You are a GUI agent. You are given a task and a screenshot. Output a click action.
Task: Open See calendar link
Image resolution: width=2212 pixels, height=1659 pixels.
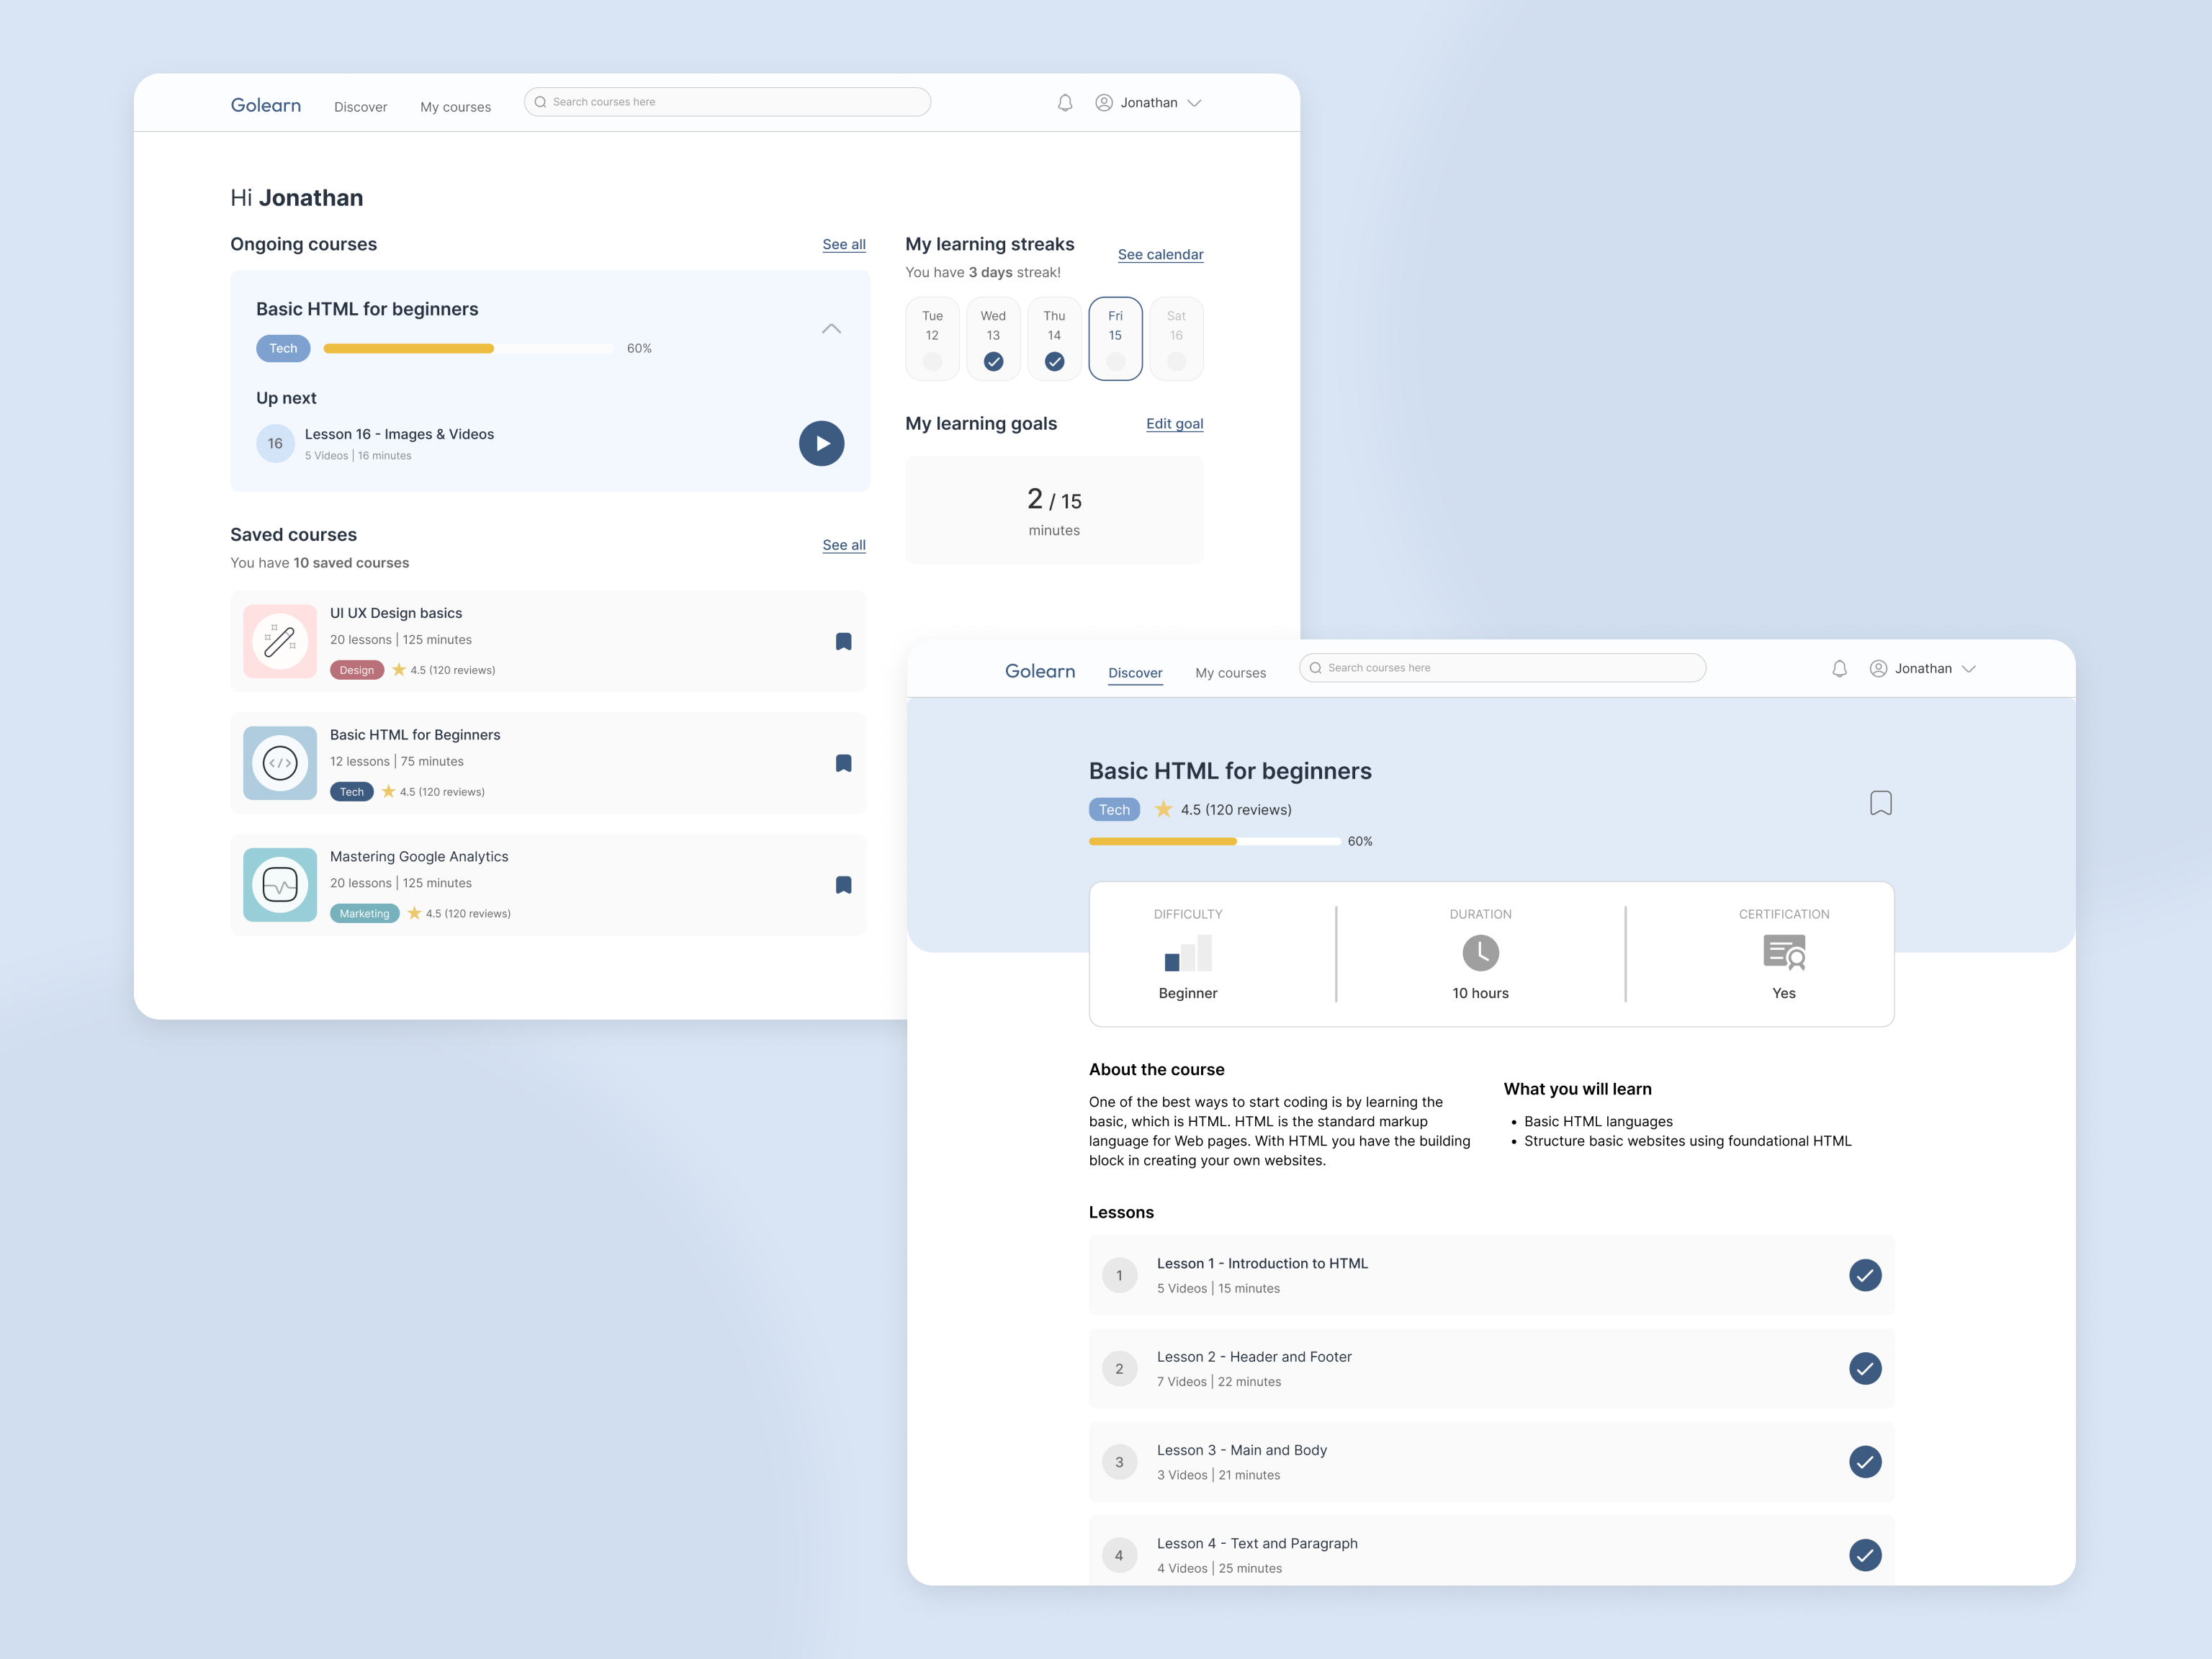coord(1160,255)
